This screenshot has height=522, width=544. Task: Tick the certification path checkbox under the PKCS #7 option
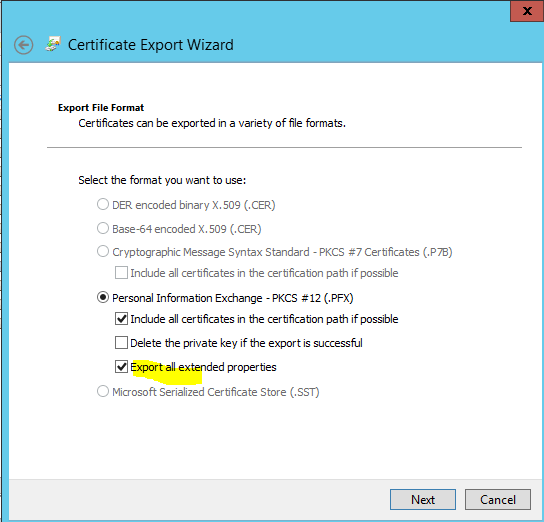121,273
